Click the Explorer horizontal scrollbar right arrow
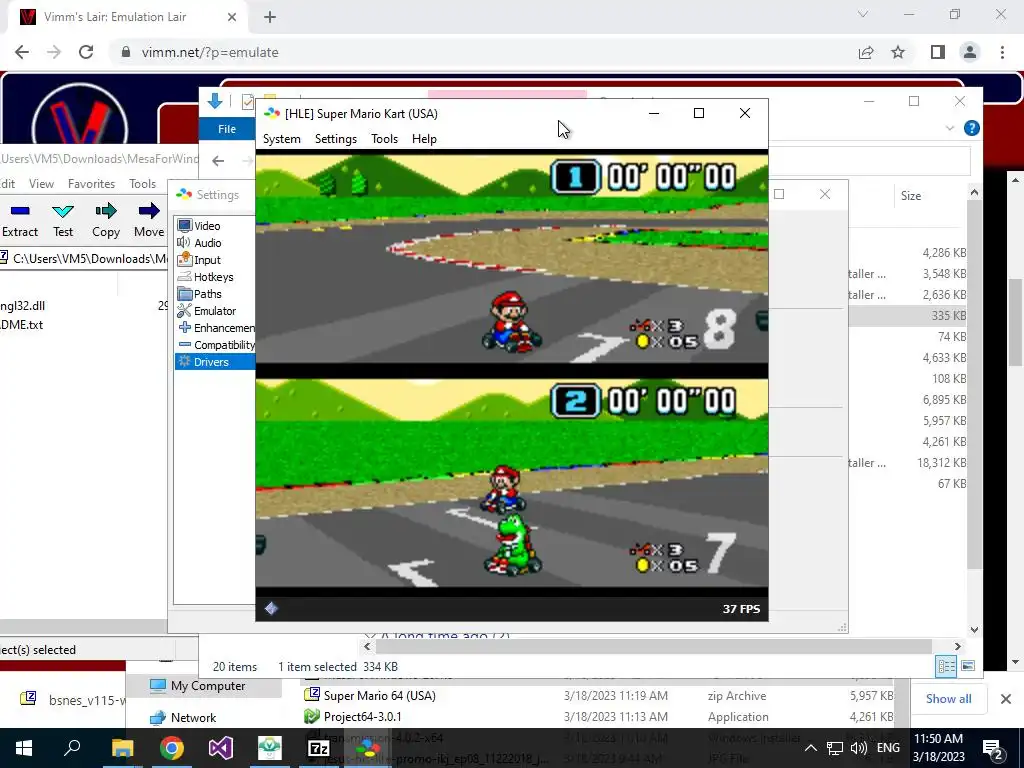 957,647
